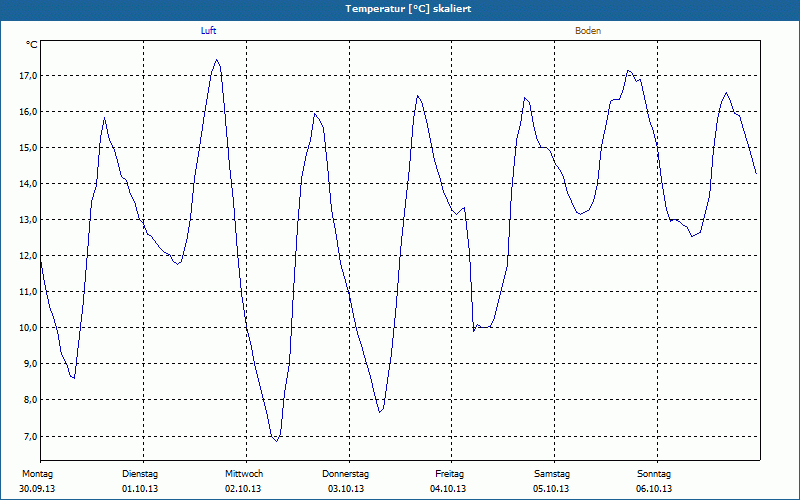Click the Montag day label

(37, 474)
